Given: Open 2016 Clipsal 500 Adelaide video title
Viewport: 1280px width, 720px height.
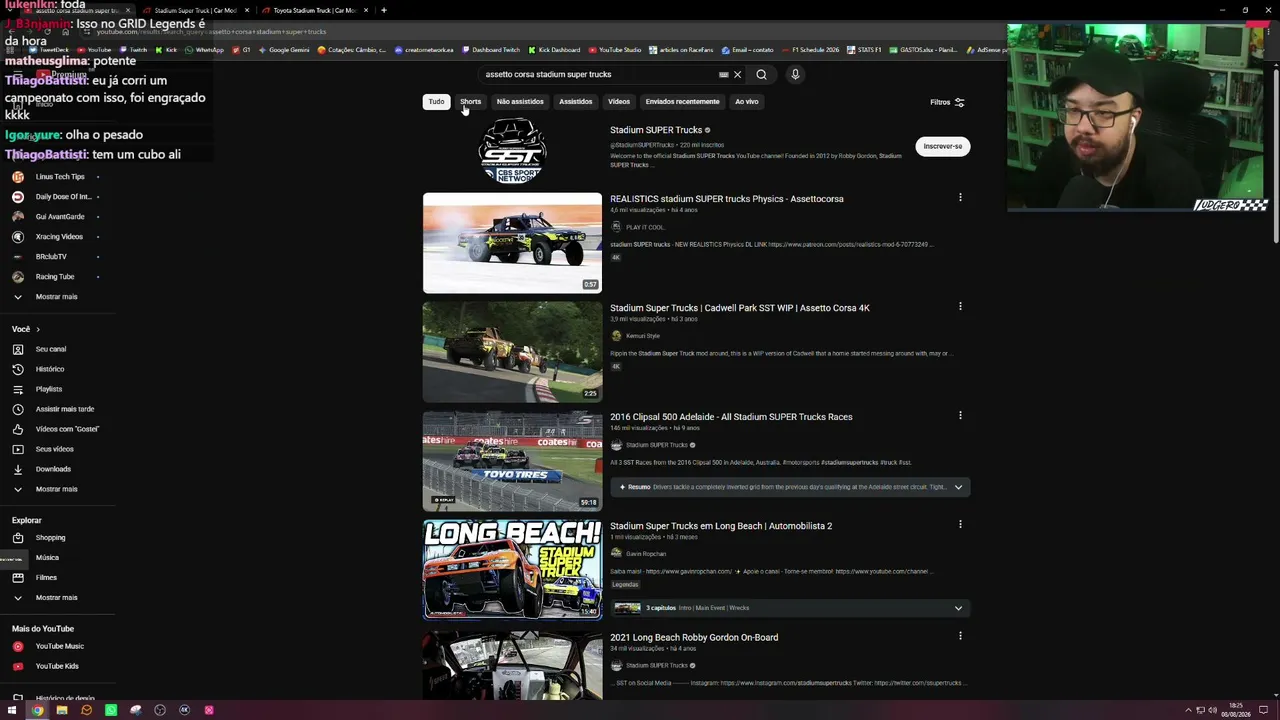Looking at the screenshot, I should [731, 417].
